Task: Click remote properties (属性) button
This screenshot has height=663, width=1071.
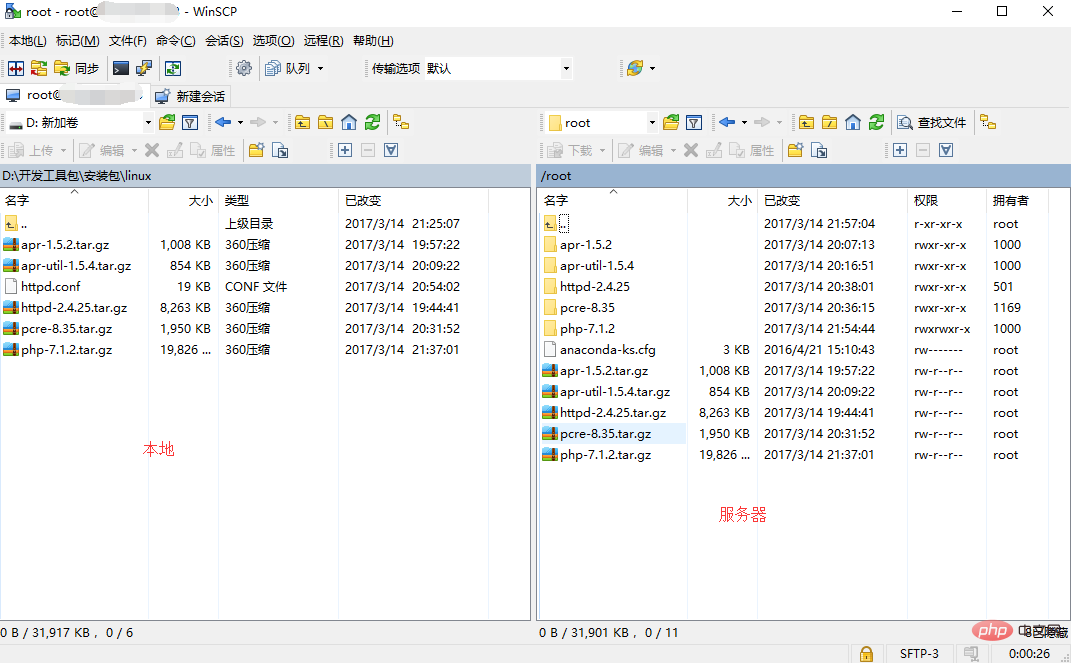Action: click(751, 150)
